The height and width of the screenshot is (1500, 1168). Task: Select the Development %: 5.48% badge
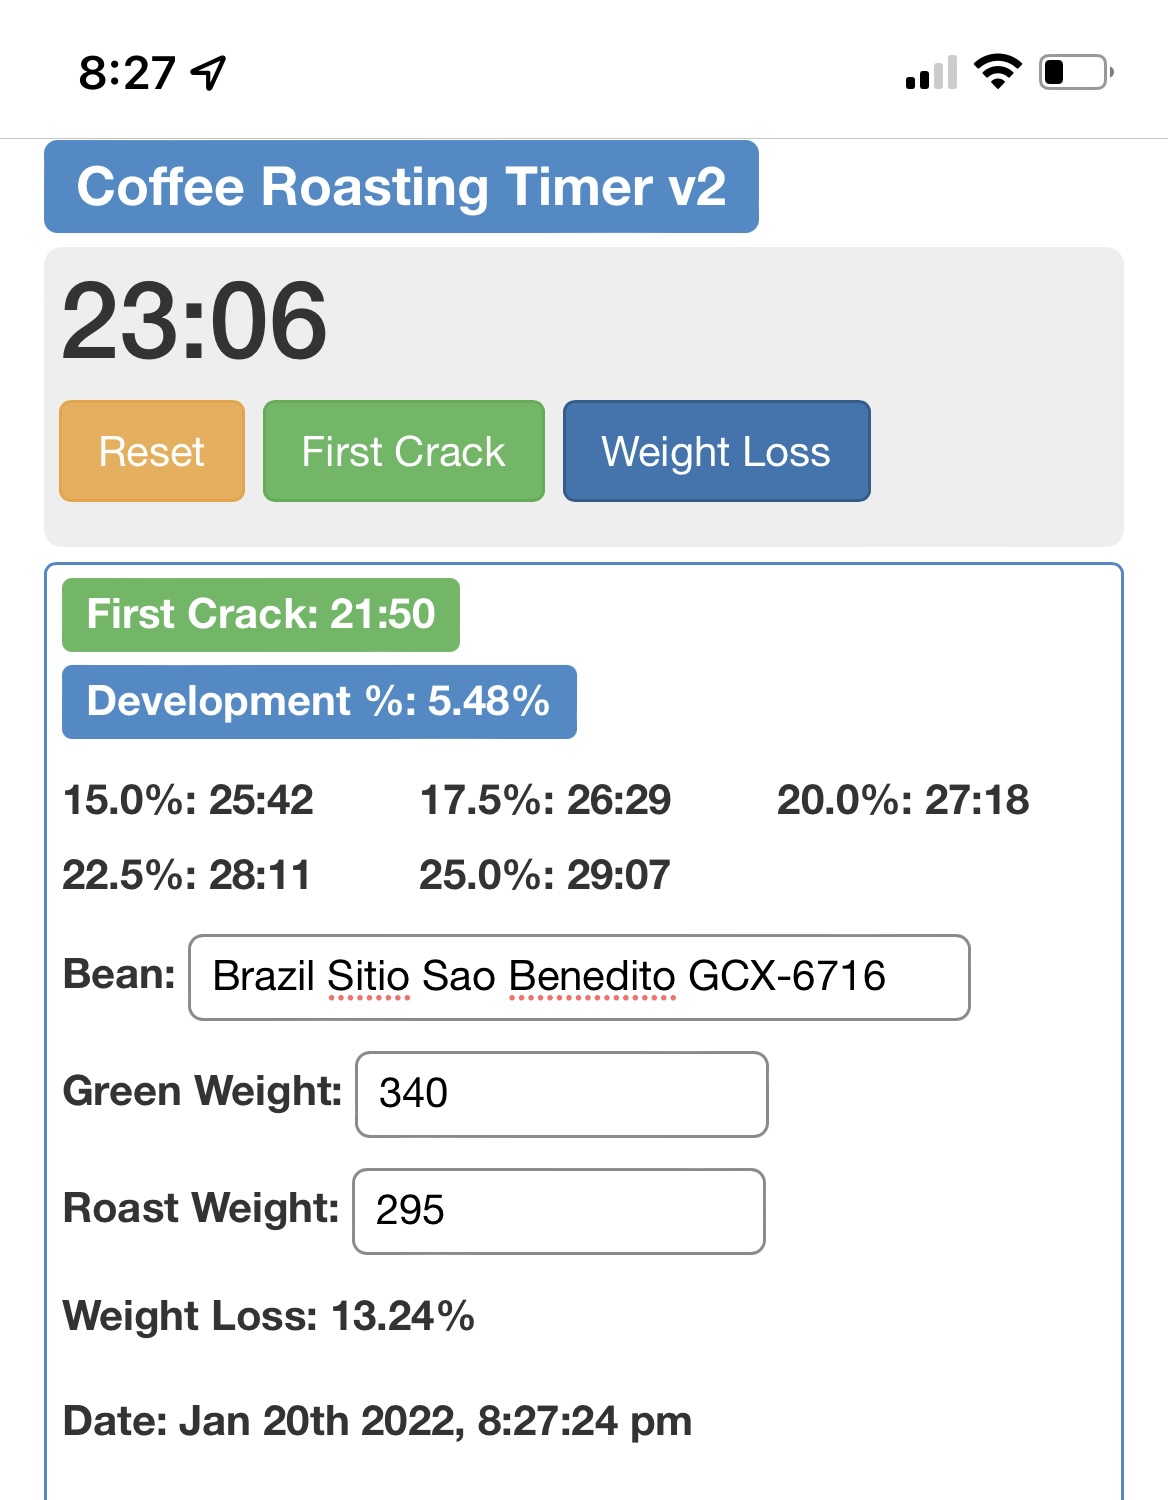319,701
